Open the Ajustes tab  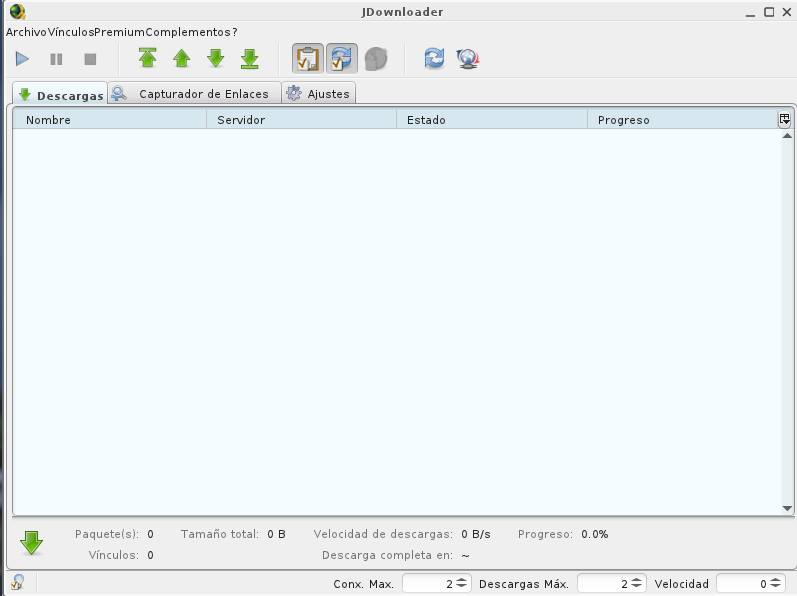click(319, 93)
